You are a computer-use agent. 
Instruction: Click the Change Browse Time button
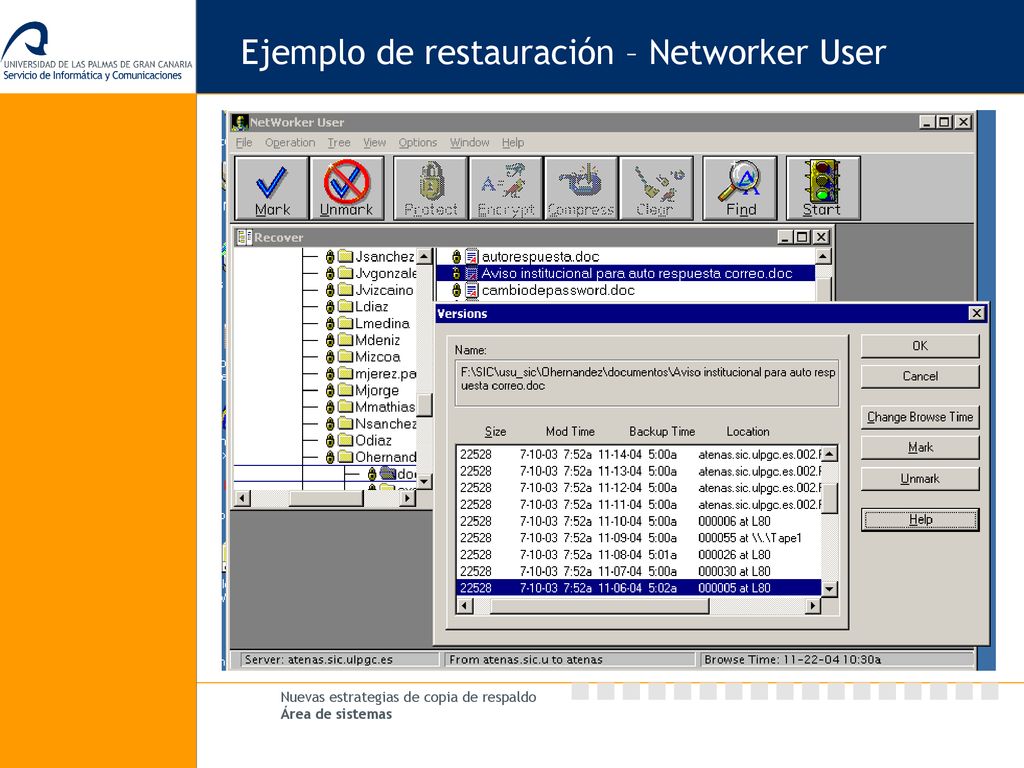pyautogui.click(x=920, y=417)
